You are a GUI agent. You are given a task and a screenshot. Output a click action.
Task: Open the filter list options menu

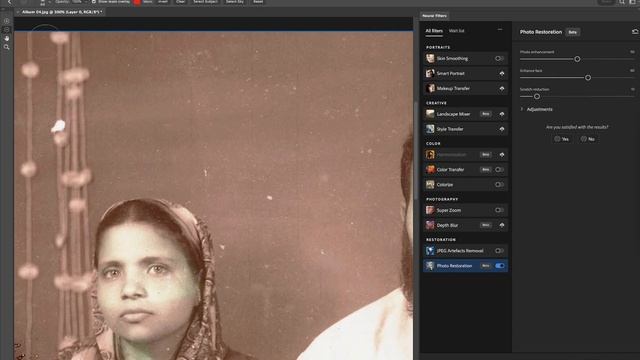pos(500,30)
